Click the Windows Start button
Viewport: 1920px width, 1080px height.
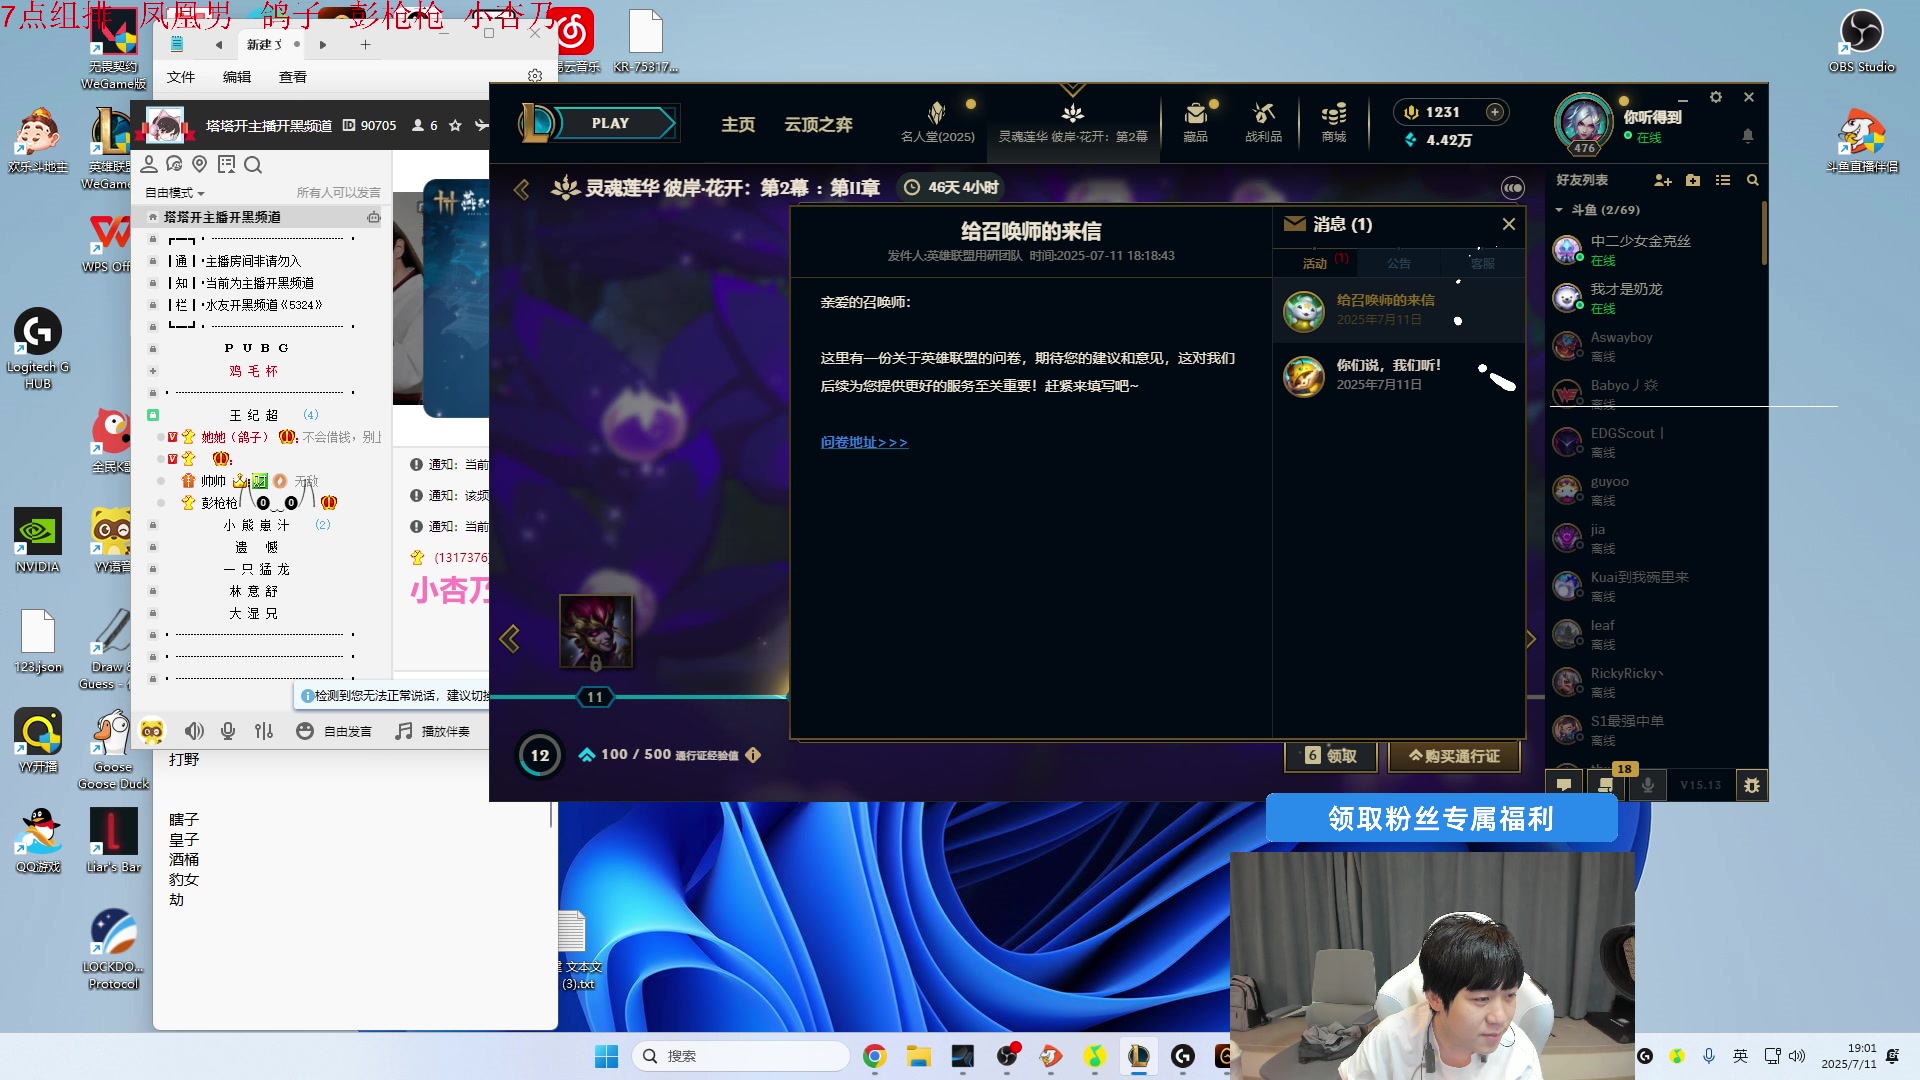[x=606, y=1056]
